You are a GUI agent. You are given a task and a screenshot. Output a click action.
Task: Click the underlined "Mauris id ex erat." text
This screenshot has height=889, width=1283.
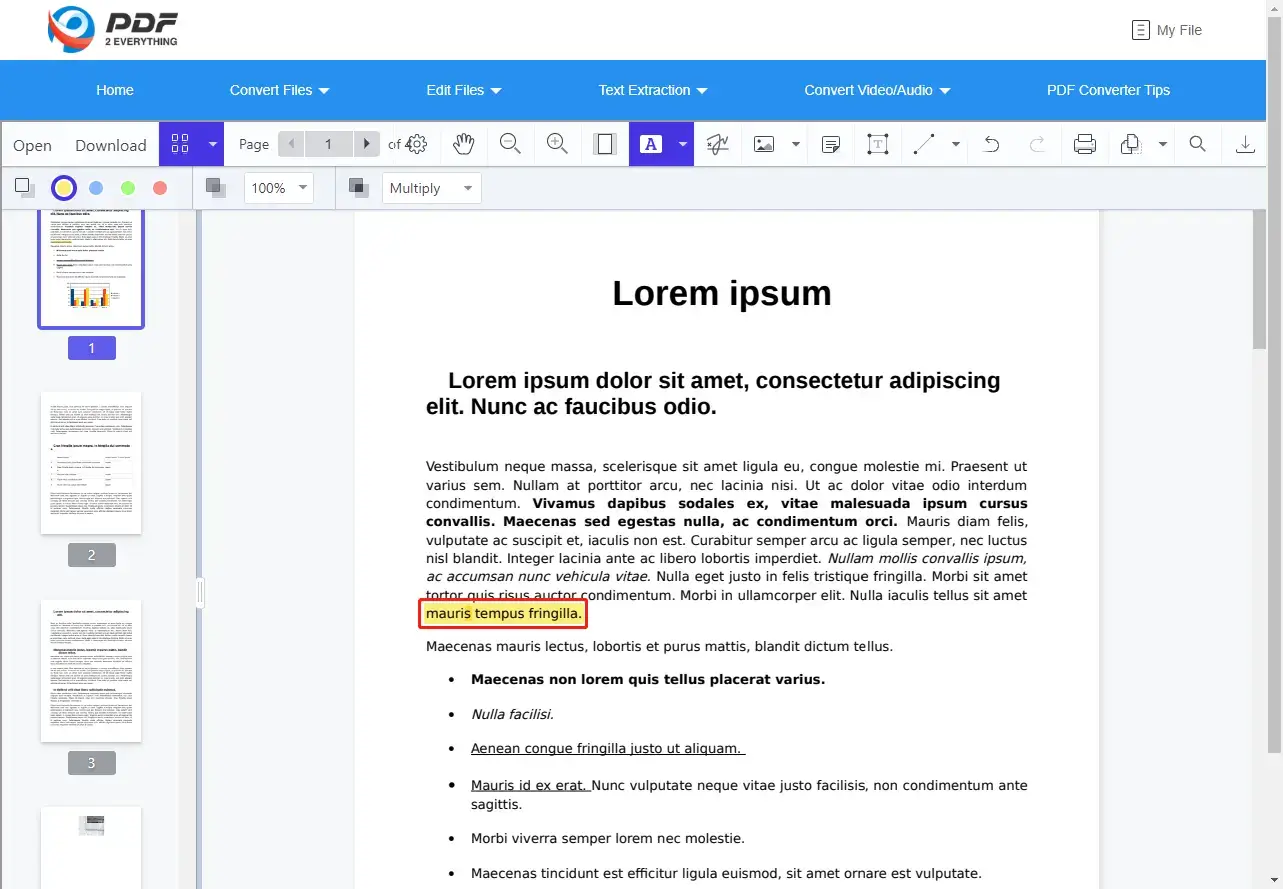pyautogui.click(x=529, y=785)
